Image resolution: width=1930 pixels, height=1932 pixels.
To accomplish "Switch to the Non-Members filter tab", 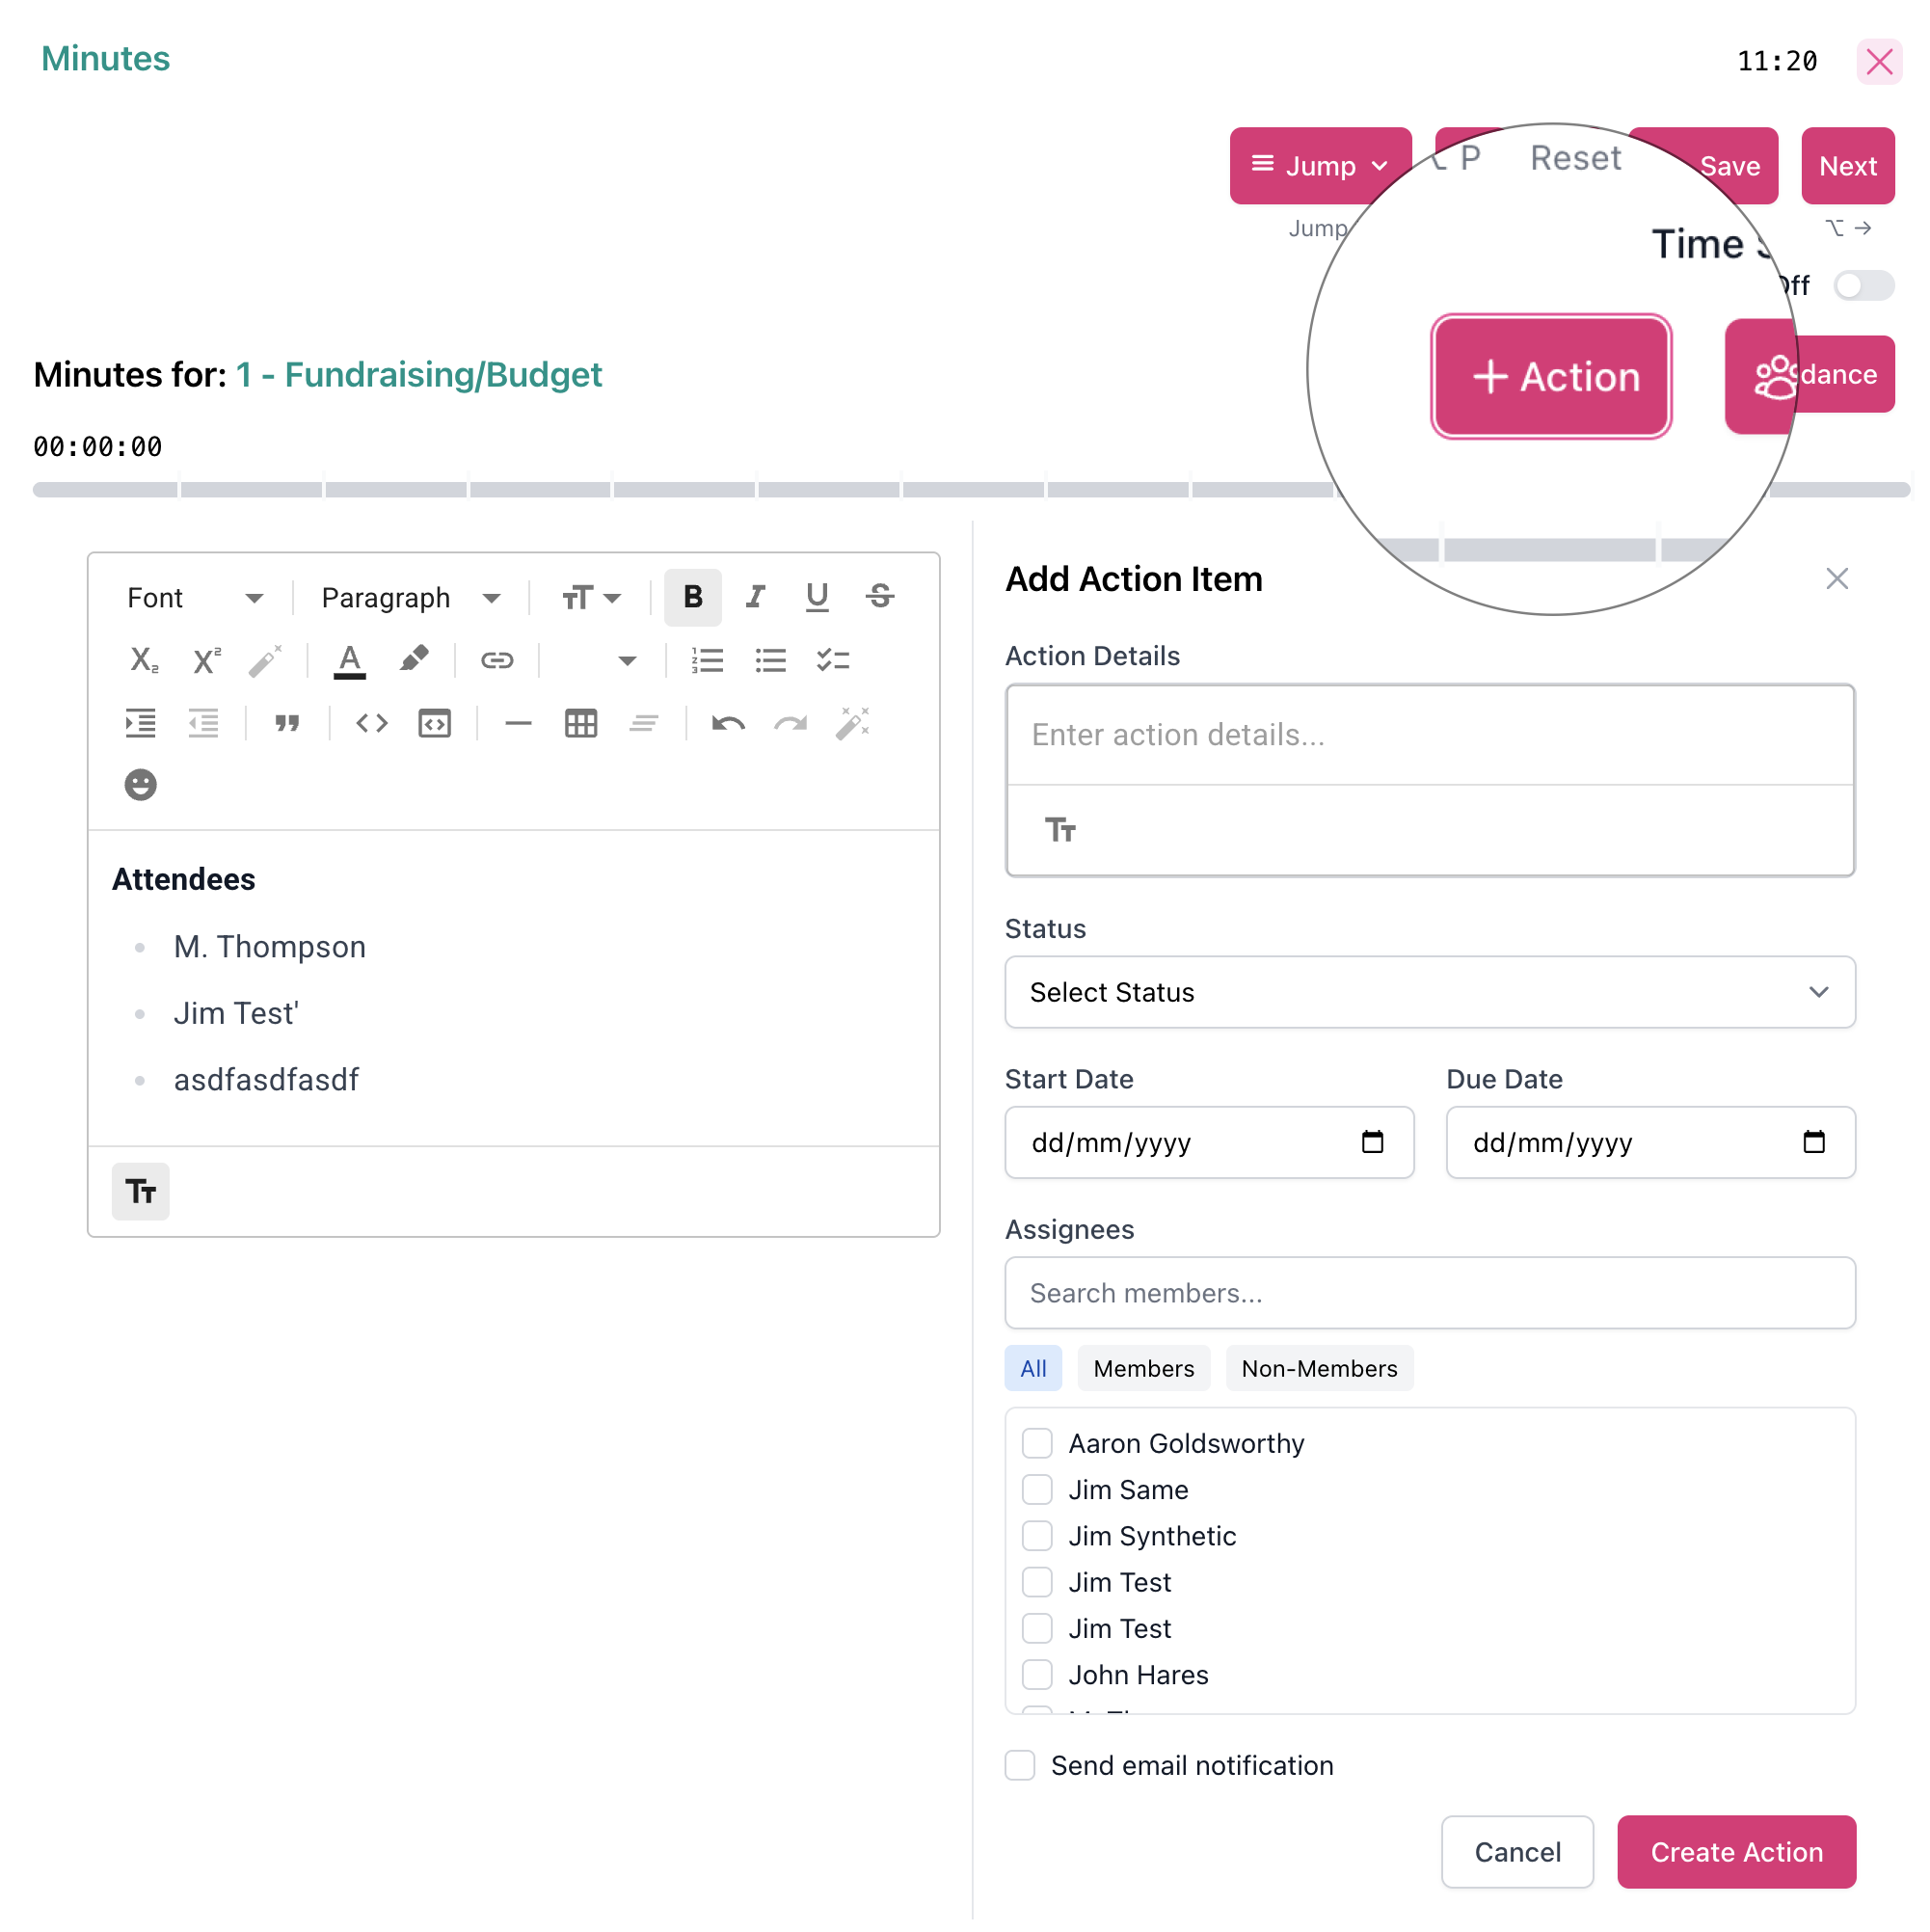I will [1319, 1368].
